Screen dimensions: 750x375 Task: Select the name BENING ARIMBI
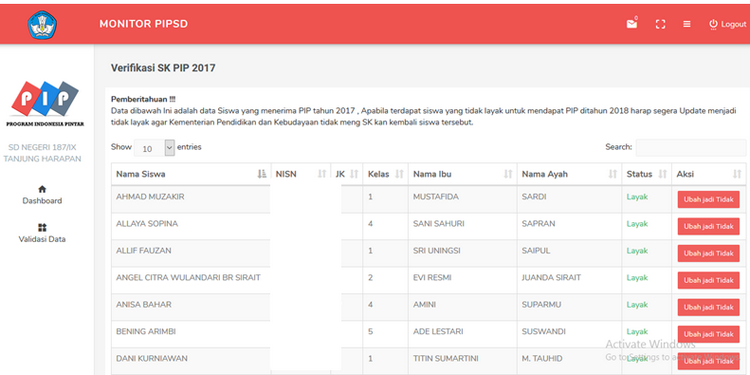pyautogui.click(x=145, y=331)
